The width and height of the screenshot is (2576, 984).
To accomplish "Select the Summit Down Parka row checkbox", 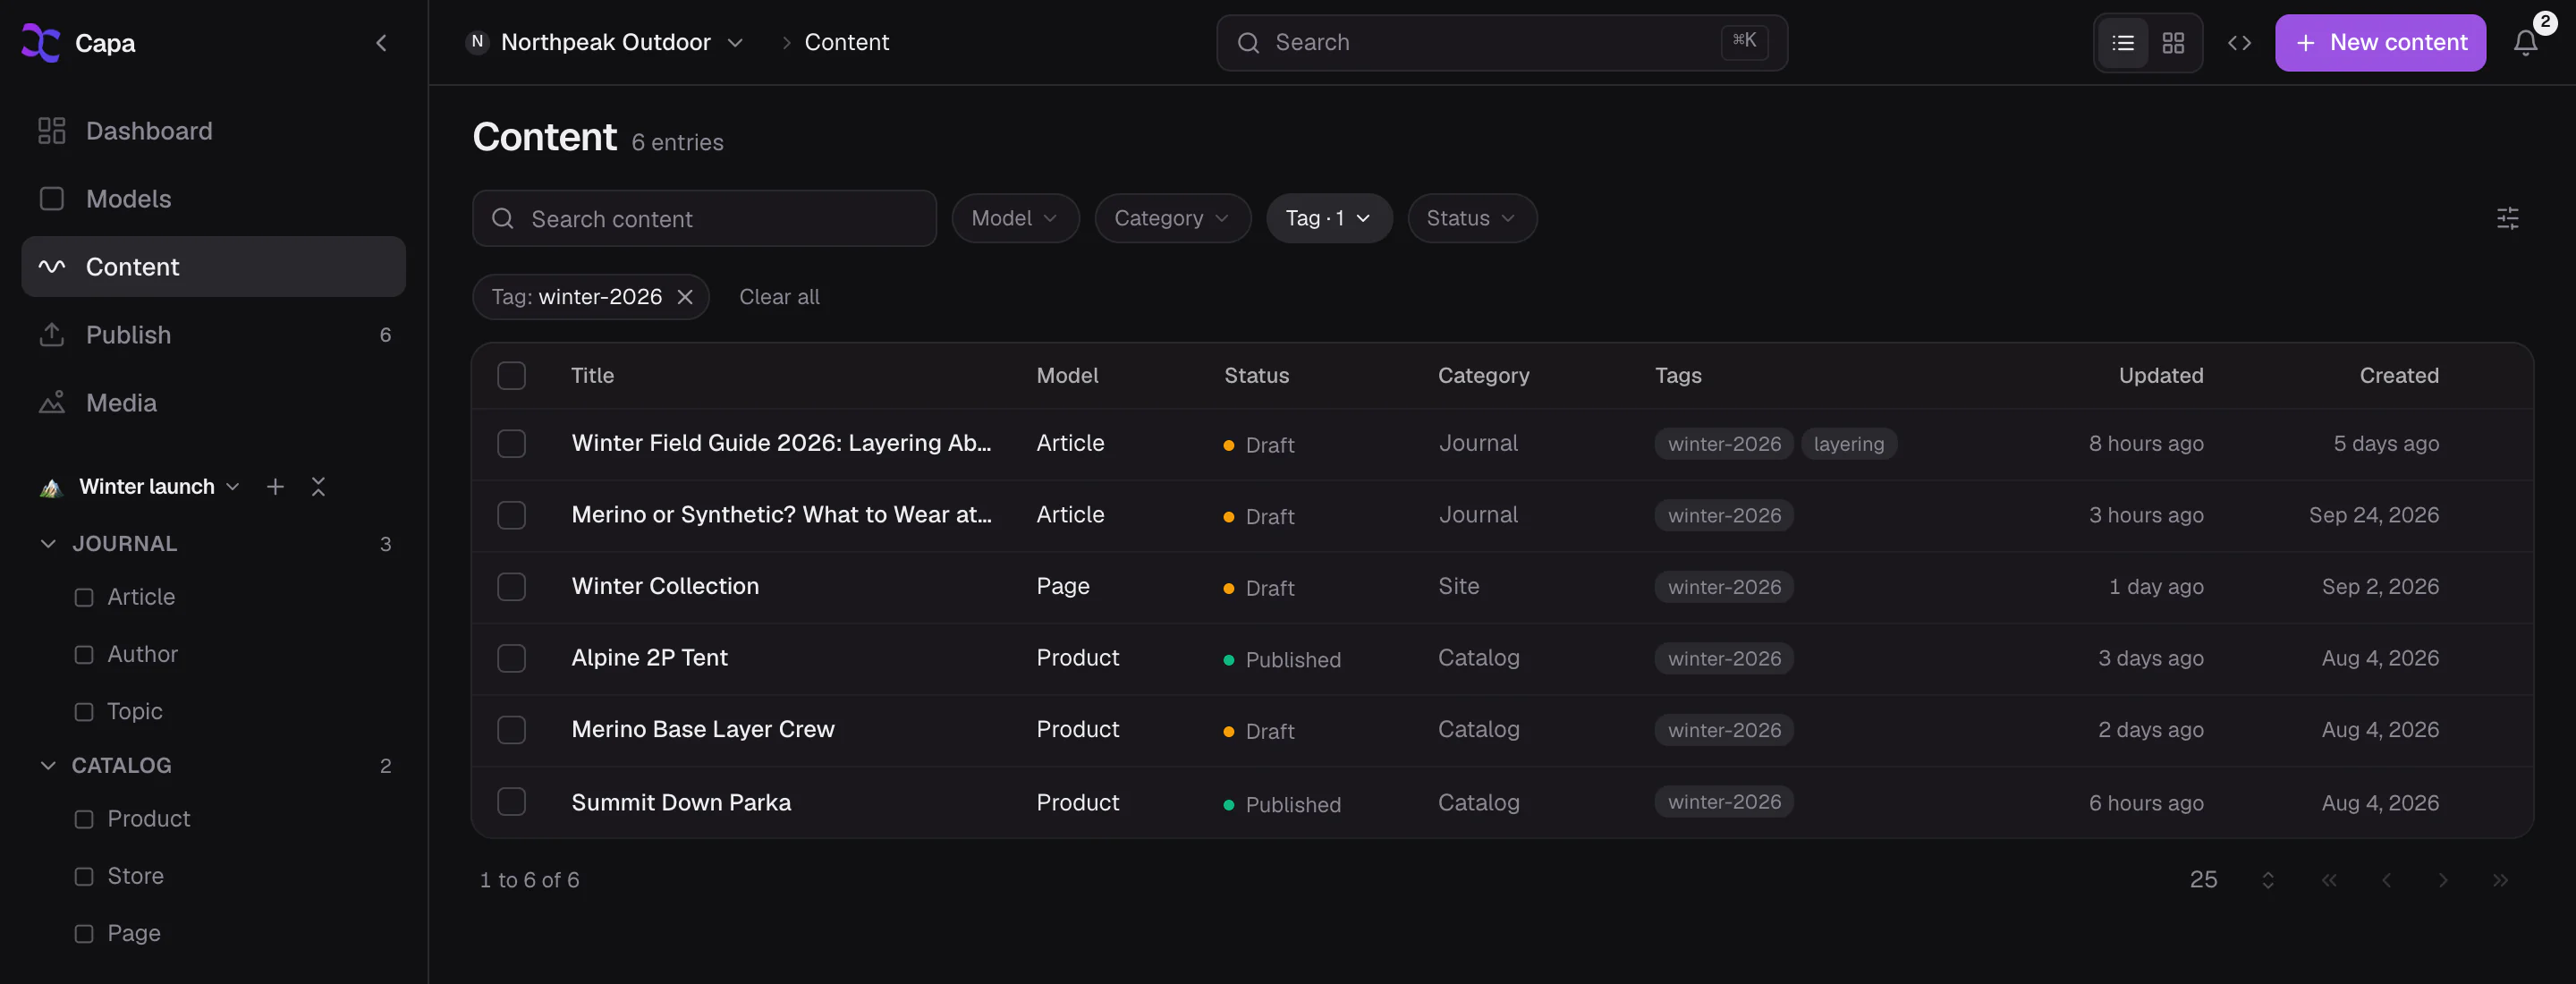I will click(511, 802).
